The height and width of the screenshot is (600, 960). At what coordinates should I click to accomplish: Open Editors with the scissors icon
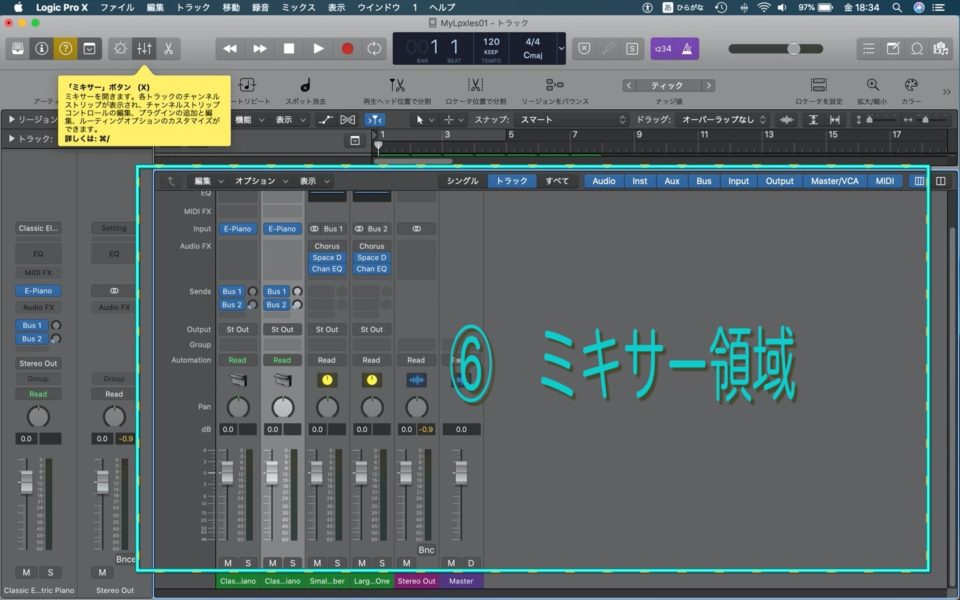point(168,48)
